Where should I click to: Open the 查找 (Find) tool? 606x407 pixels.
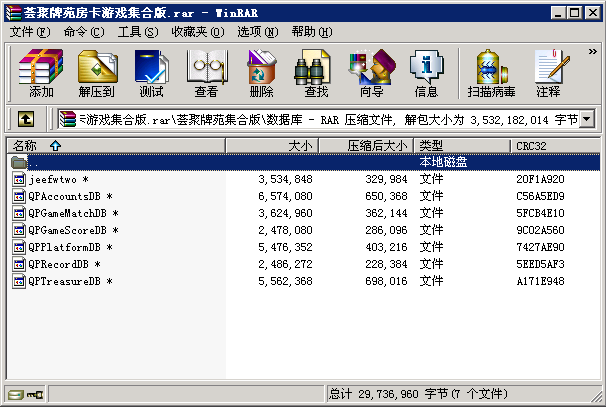(316, 74)
